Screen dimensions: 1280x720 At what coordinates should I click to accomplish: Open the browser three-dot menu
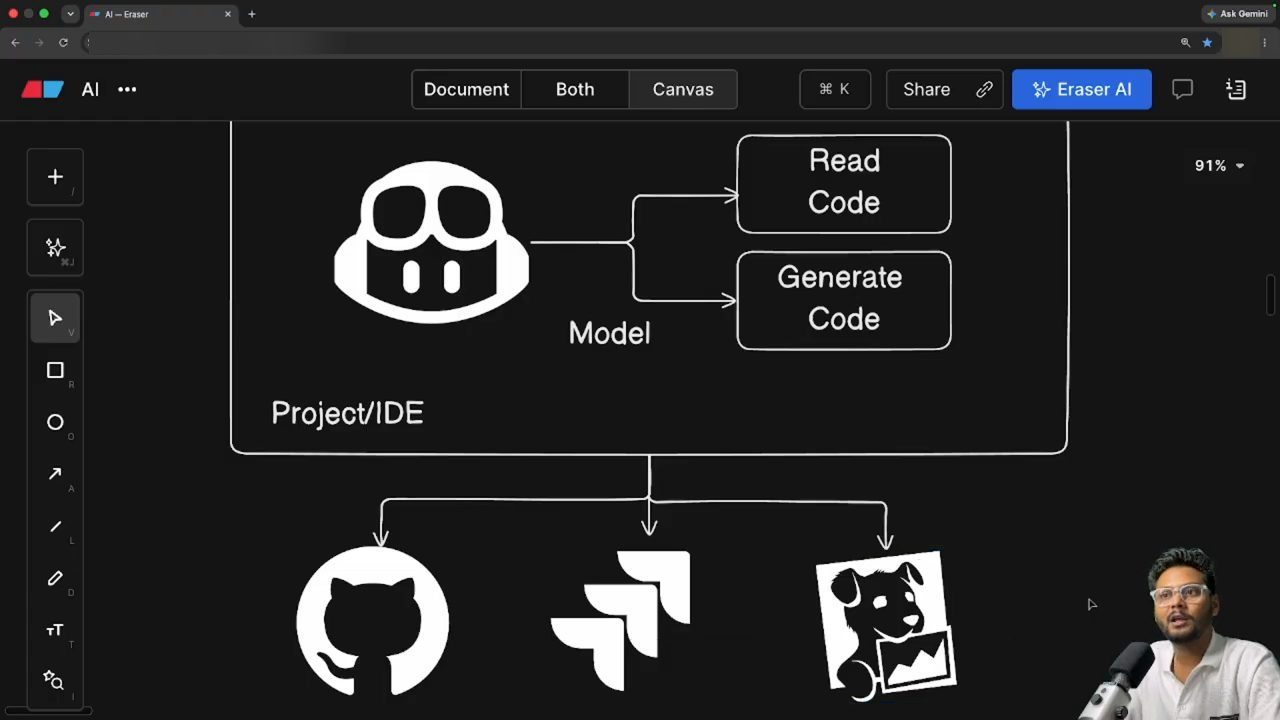1265,42
